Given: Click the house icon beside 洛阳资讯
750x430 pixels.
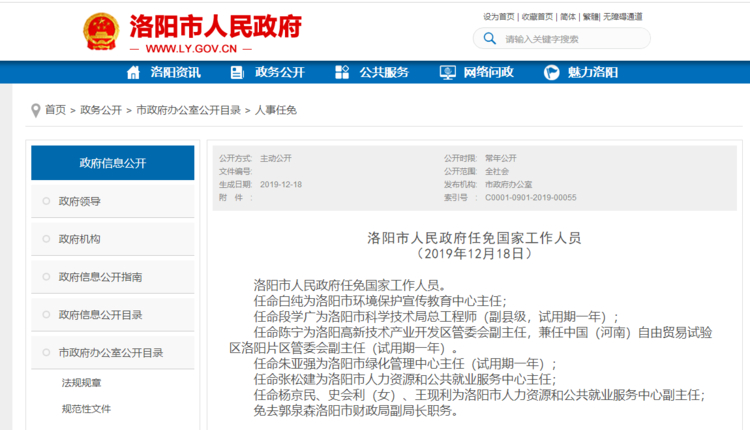Looking at the screenshot, I should [x=133, y=72].
